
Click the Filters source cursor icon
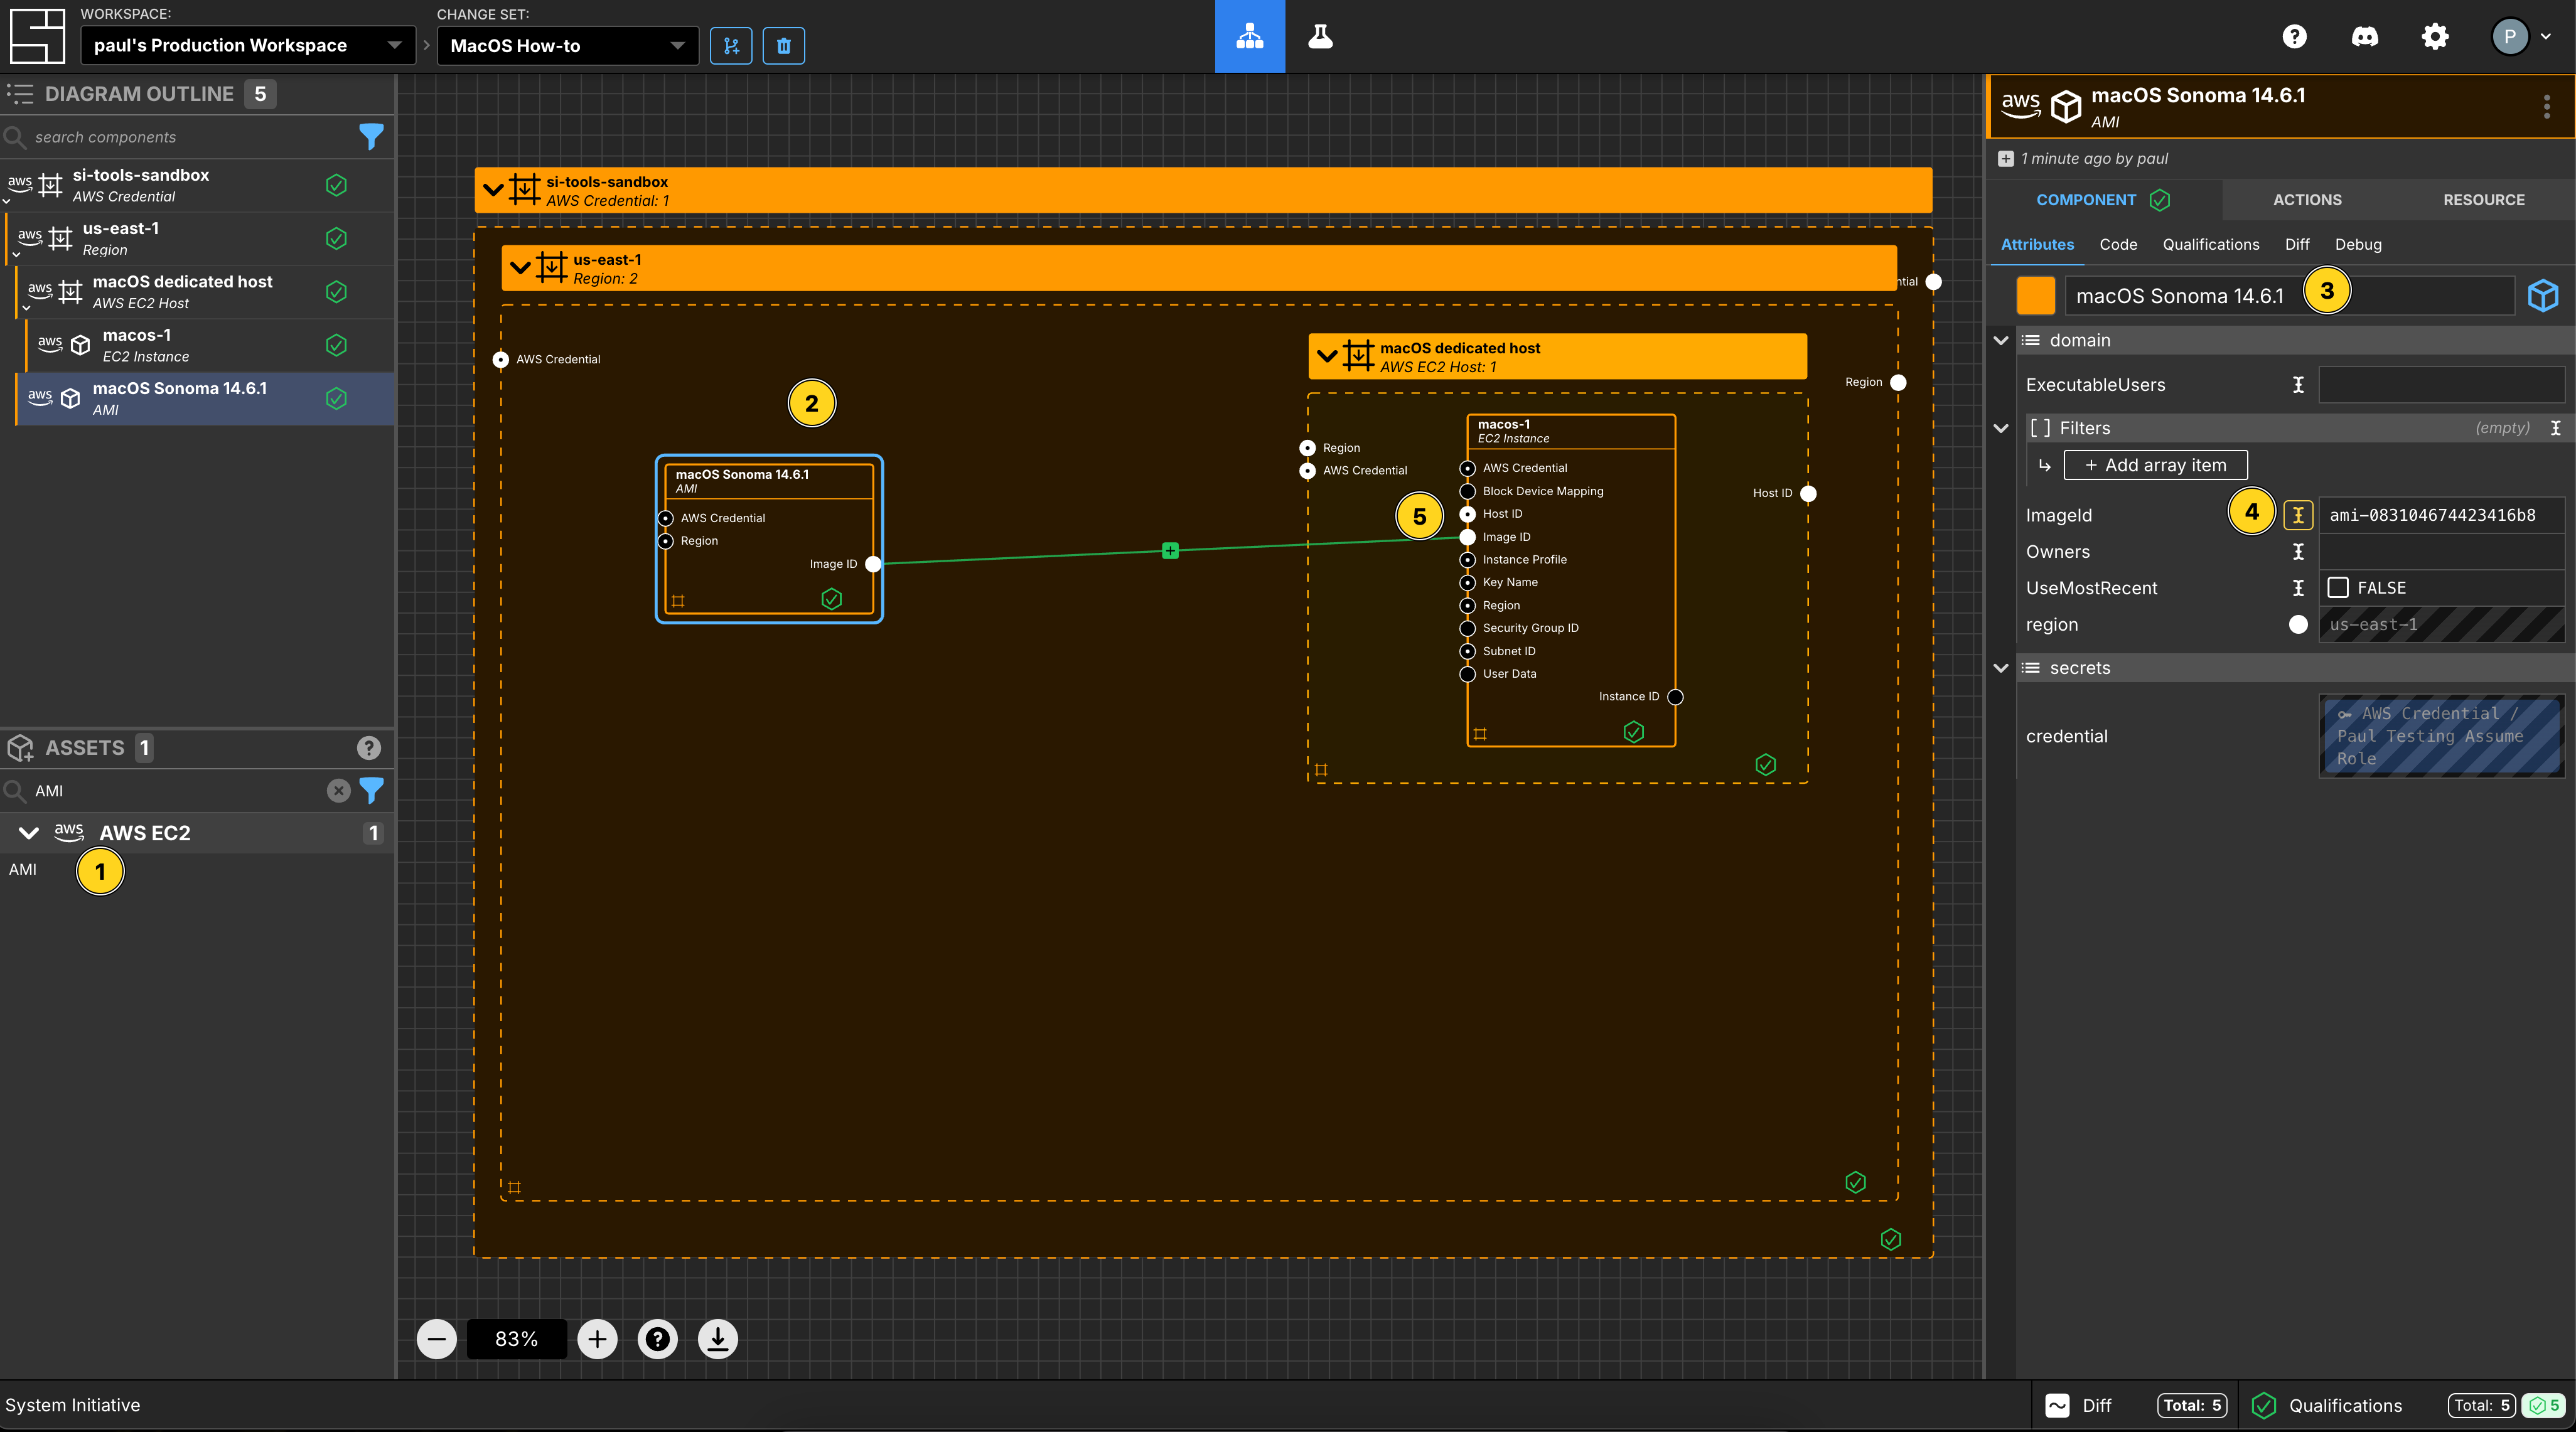pyautogui.click(x=2555, y=428)
